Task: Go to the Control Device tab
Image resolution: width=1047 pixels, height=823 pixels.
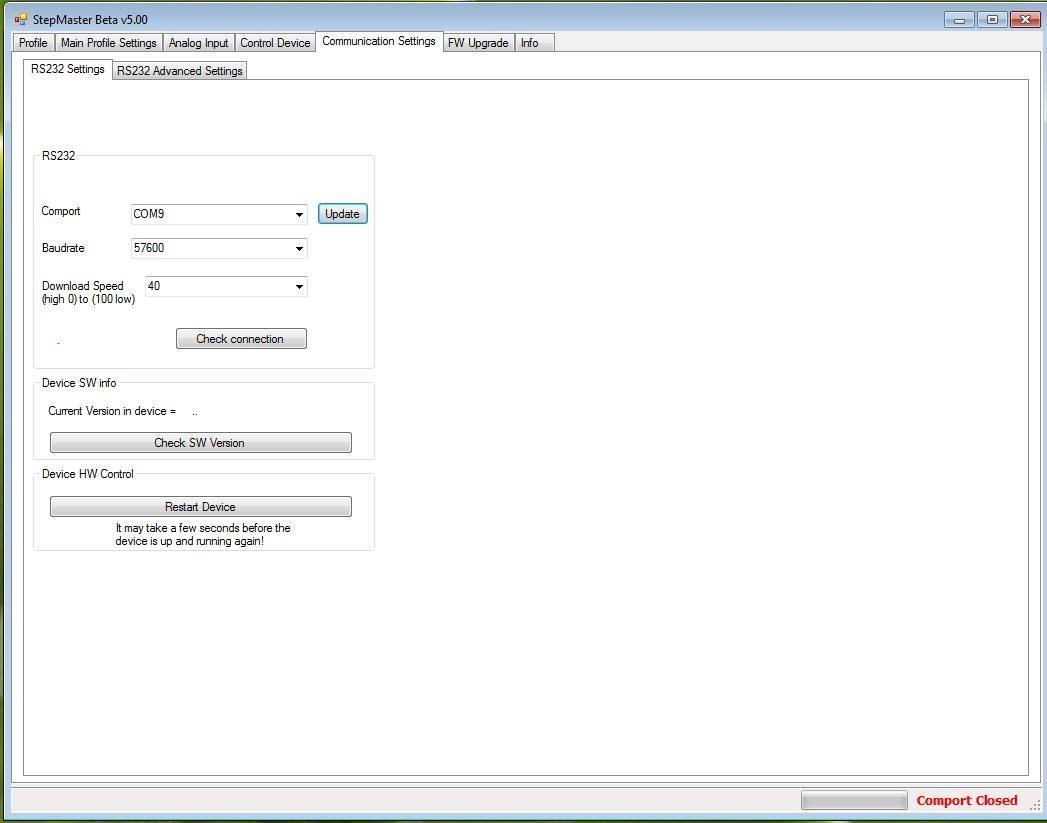Action: coord(275,43)
